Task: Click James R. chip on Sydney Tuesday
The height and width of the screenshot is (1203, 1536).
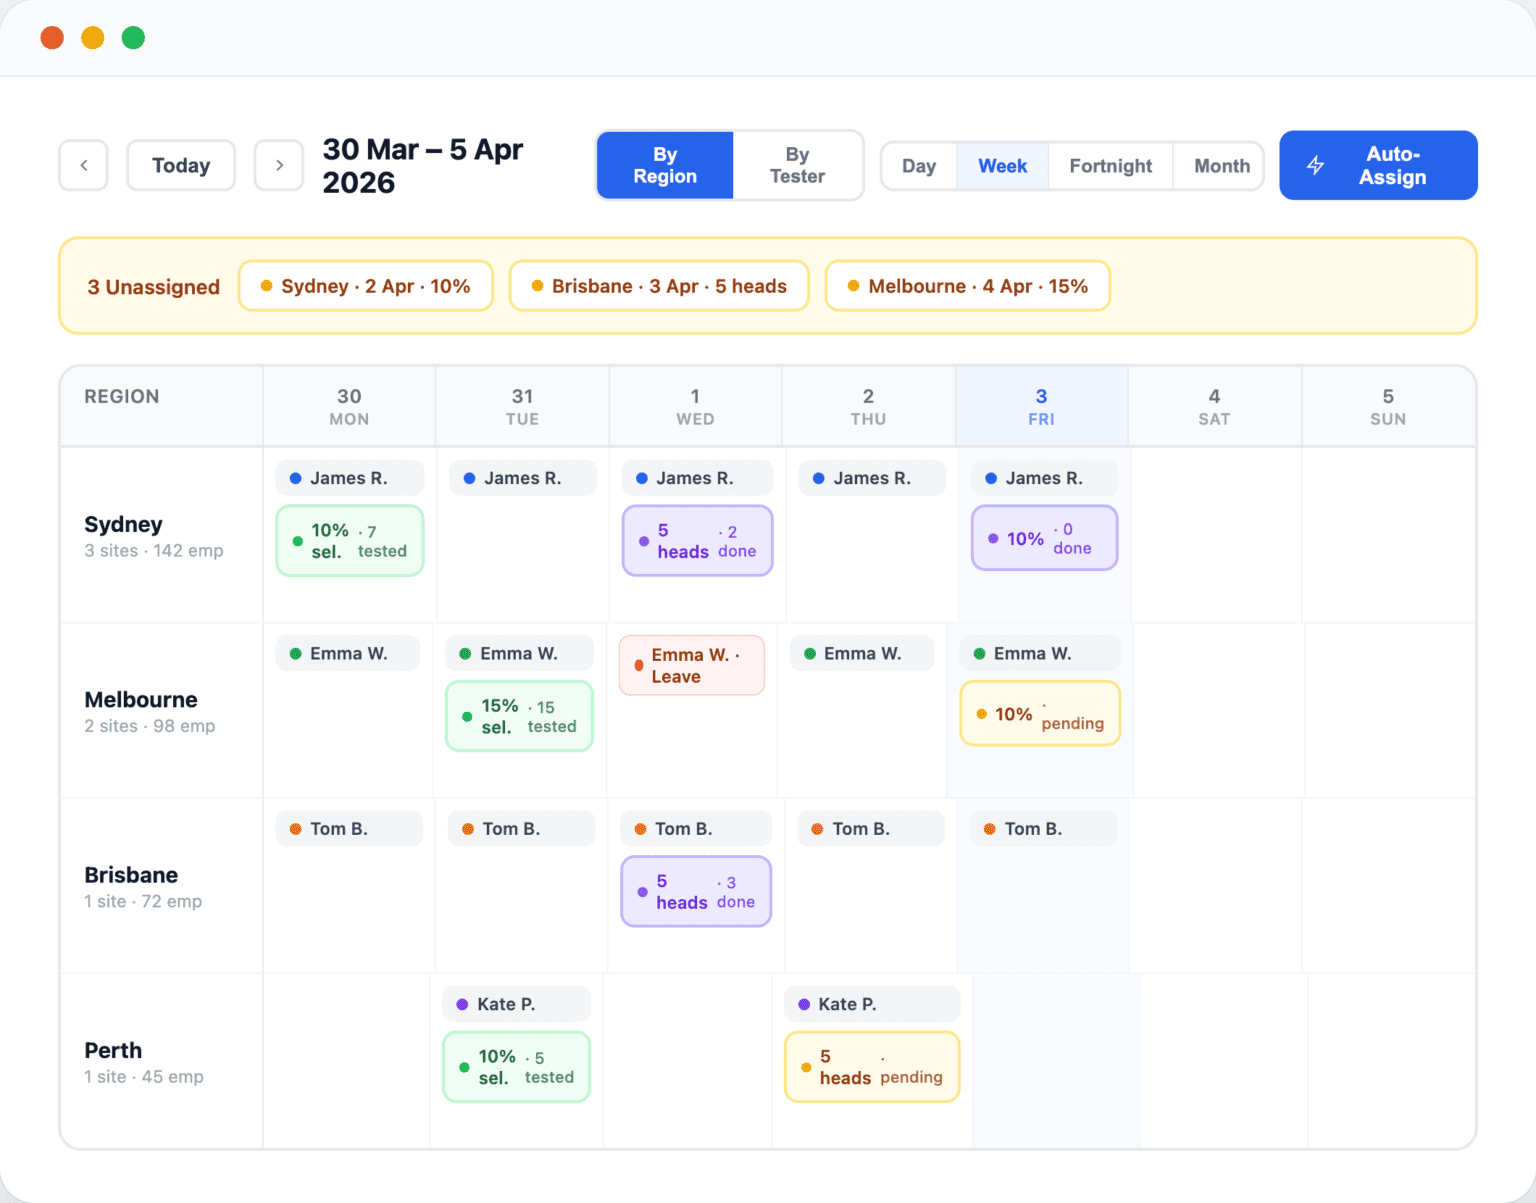Action: [x=523, y=478]
